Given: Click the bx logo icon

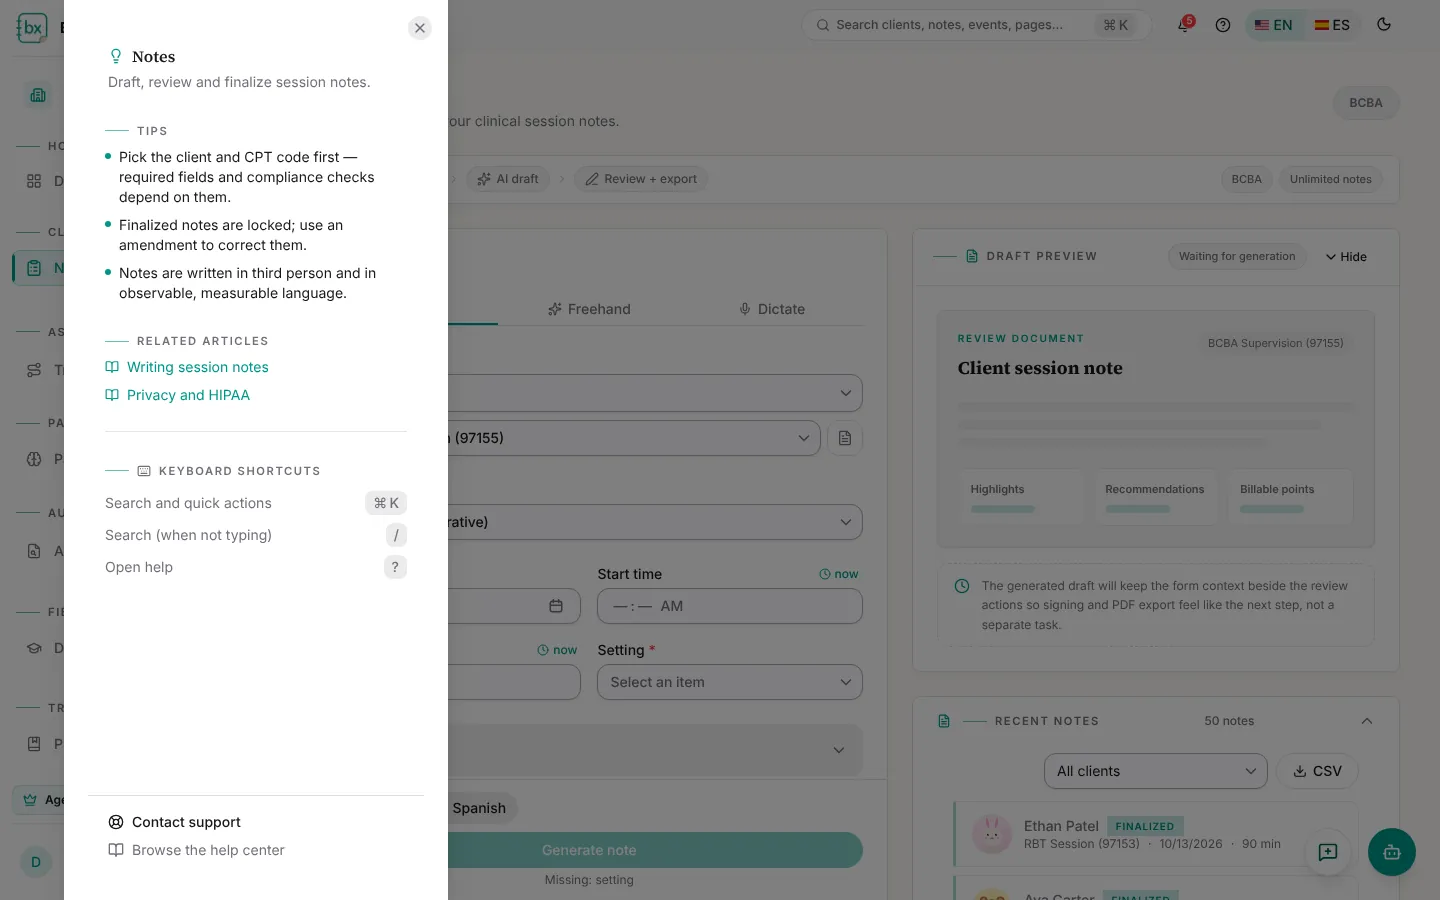Looking at the screenshot, I should coord(32,28).
